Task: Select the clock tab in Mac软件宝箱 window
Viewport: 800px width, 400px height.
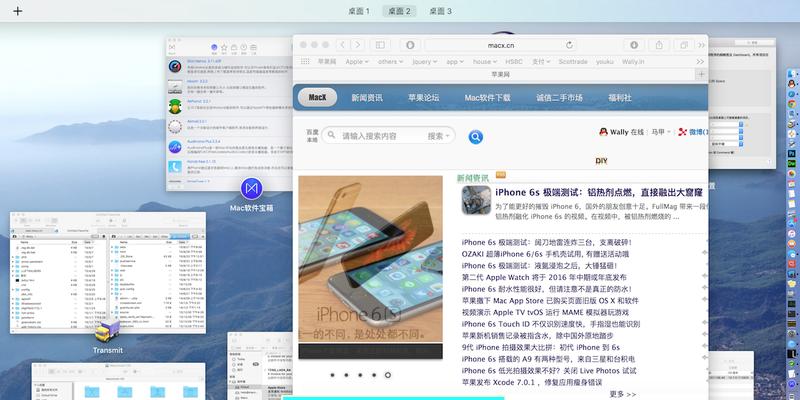Action: click(243, 47)
